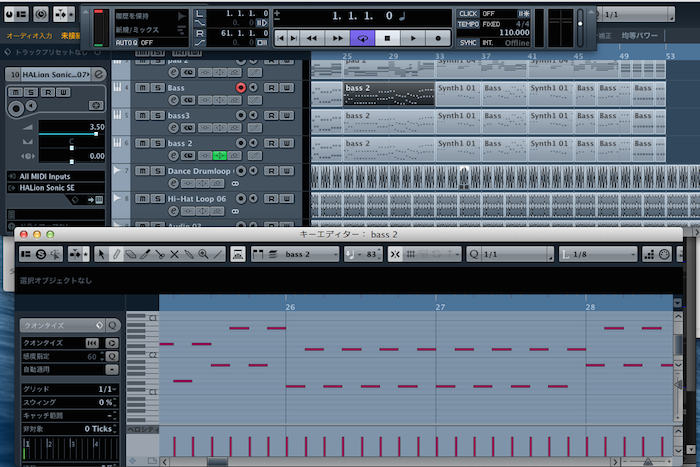Toggle the CLICK metronome button
700x467 pixels.
pos(468,14)
